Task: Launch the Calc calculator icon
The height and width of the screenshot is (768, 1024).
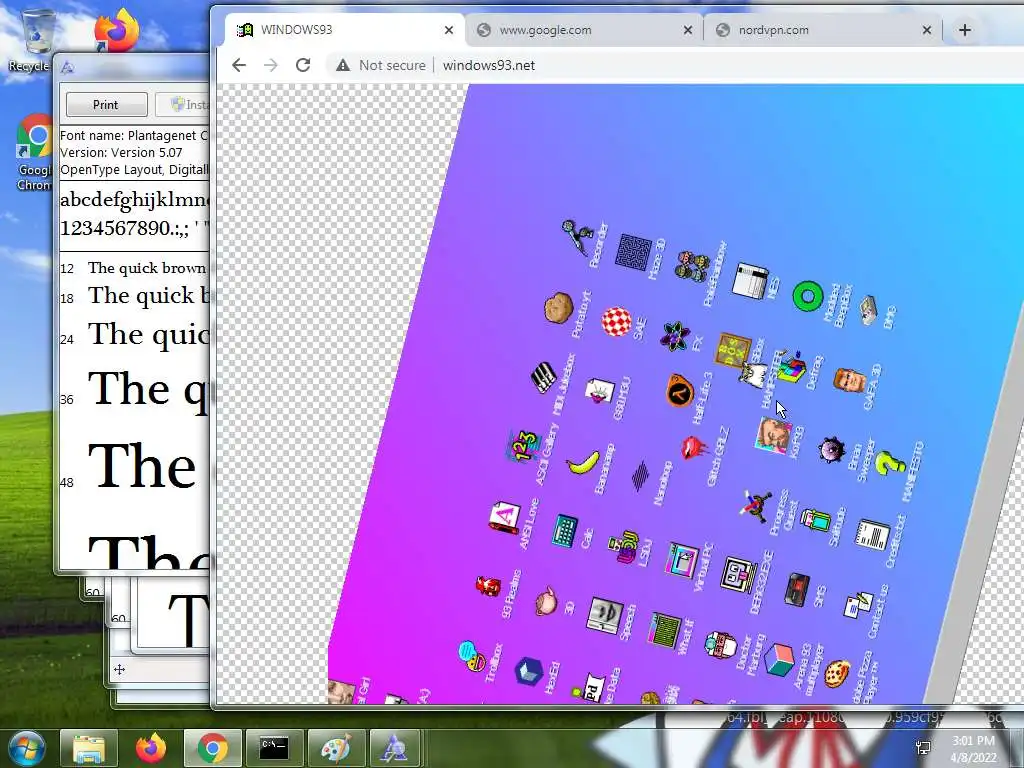Action: click(x=564, y=531)
